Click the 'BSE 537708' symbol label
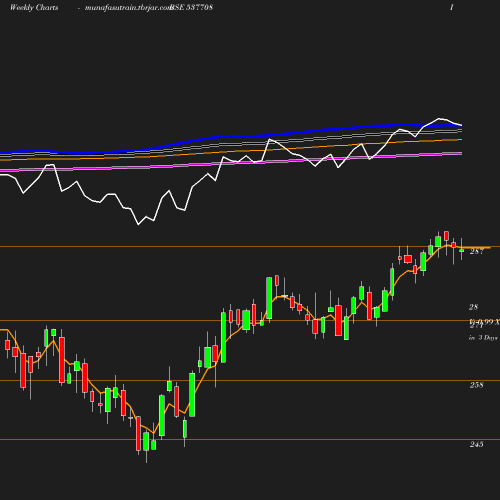 coord(191,7)
